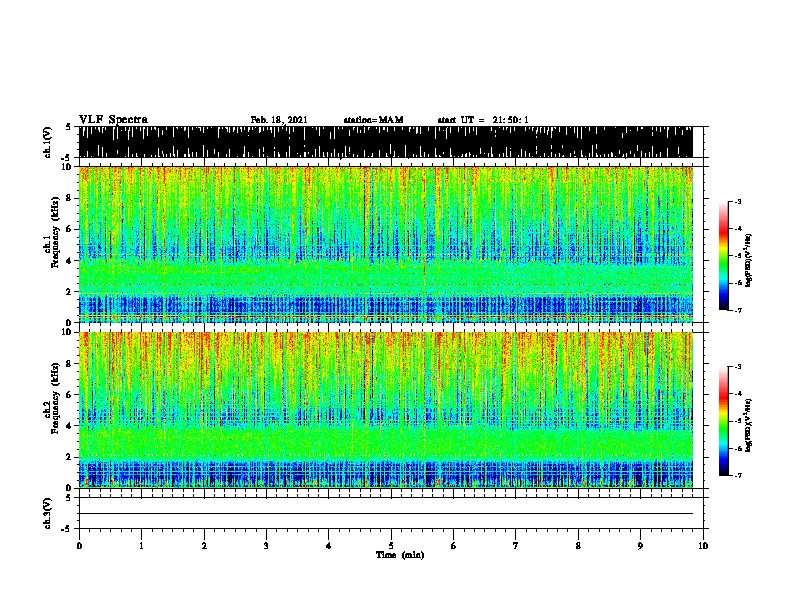
Task: Click the "ch.3(V)" axis label
Action: (x=48, y=514)
